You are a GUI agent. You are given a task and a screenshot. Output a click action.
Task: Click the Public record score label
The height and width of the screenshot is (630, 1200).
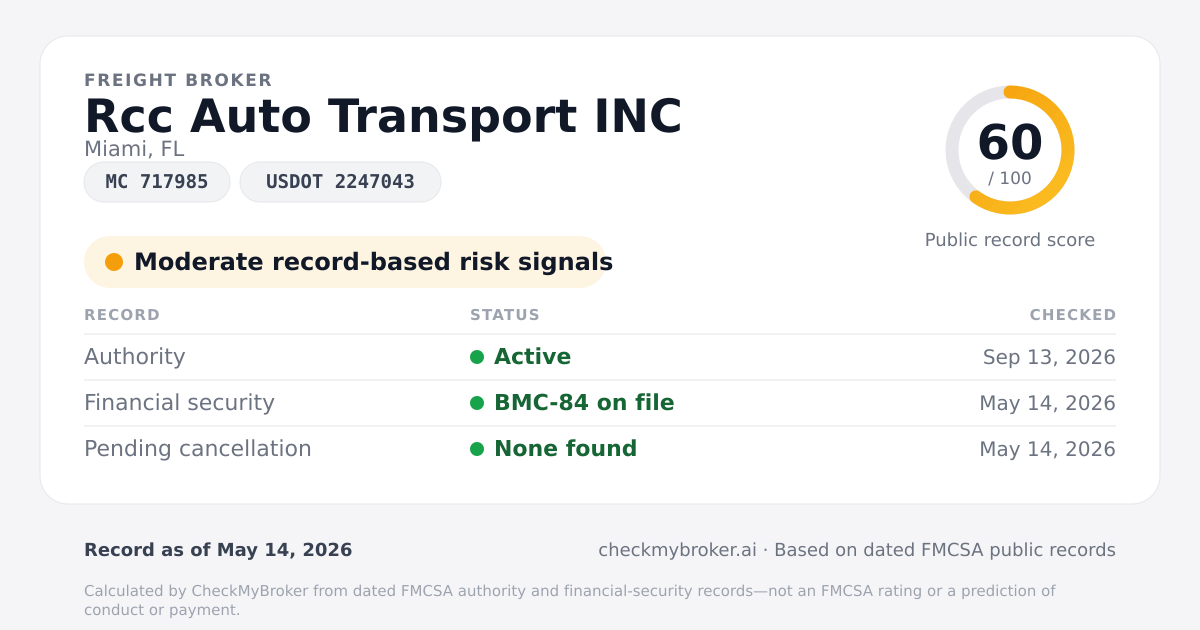click(1010, 240)
